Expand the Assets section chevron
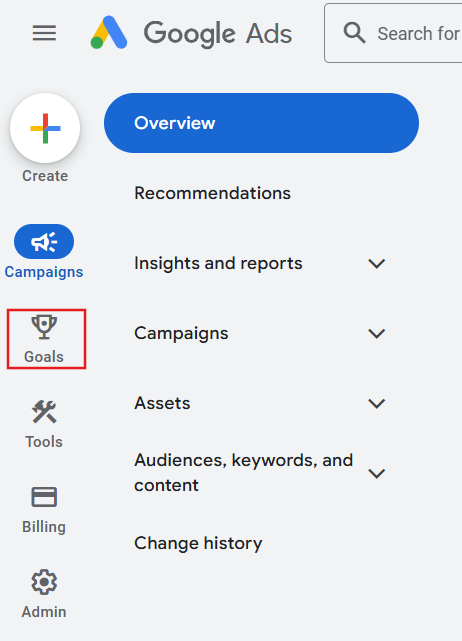This screenshot has width=462, height=641. tap(377, 403)
